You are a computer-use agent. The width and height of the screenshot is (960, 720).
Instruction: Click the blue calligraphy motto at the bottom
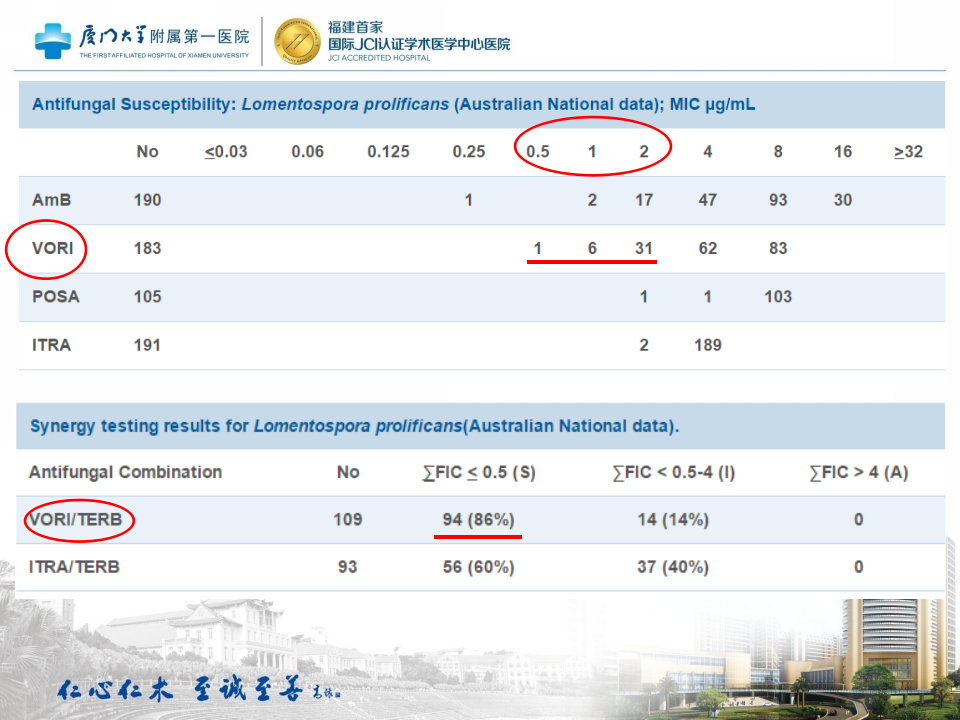[197, 689]
